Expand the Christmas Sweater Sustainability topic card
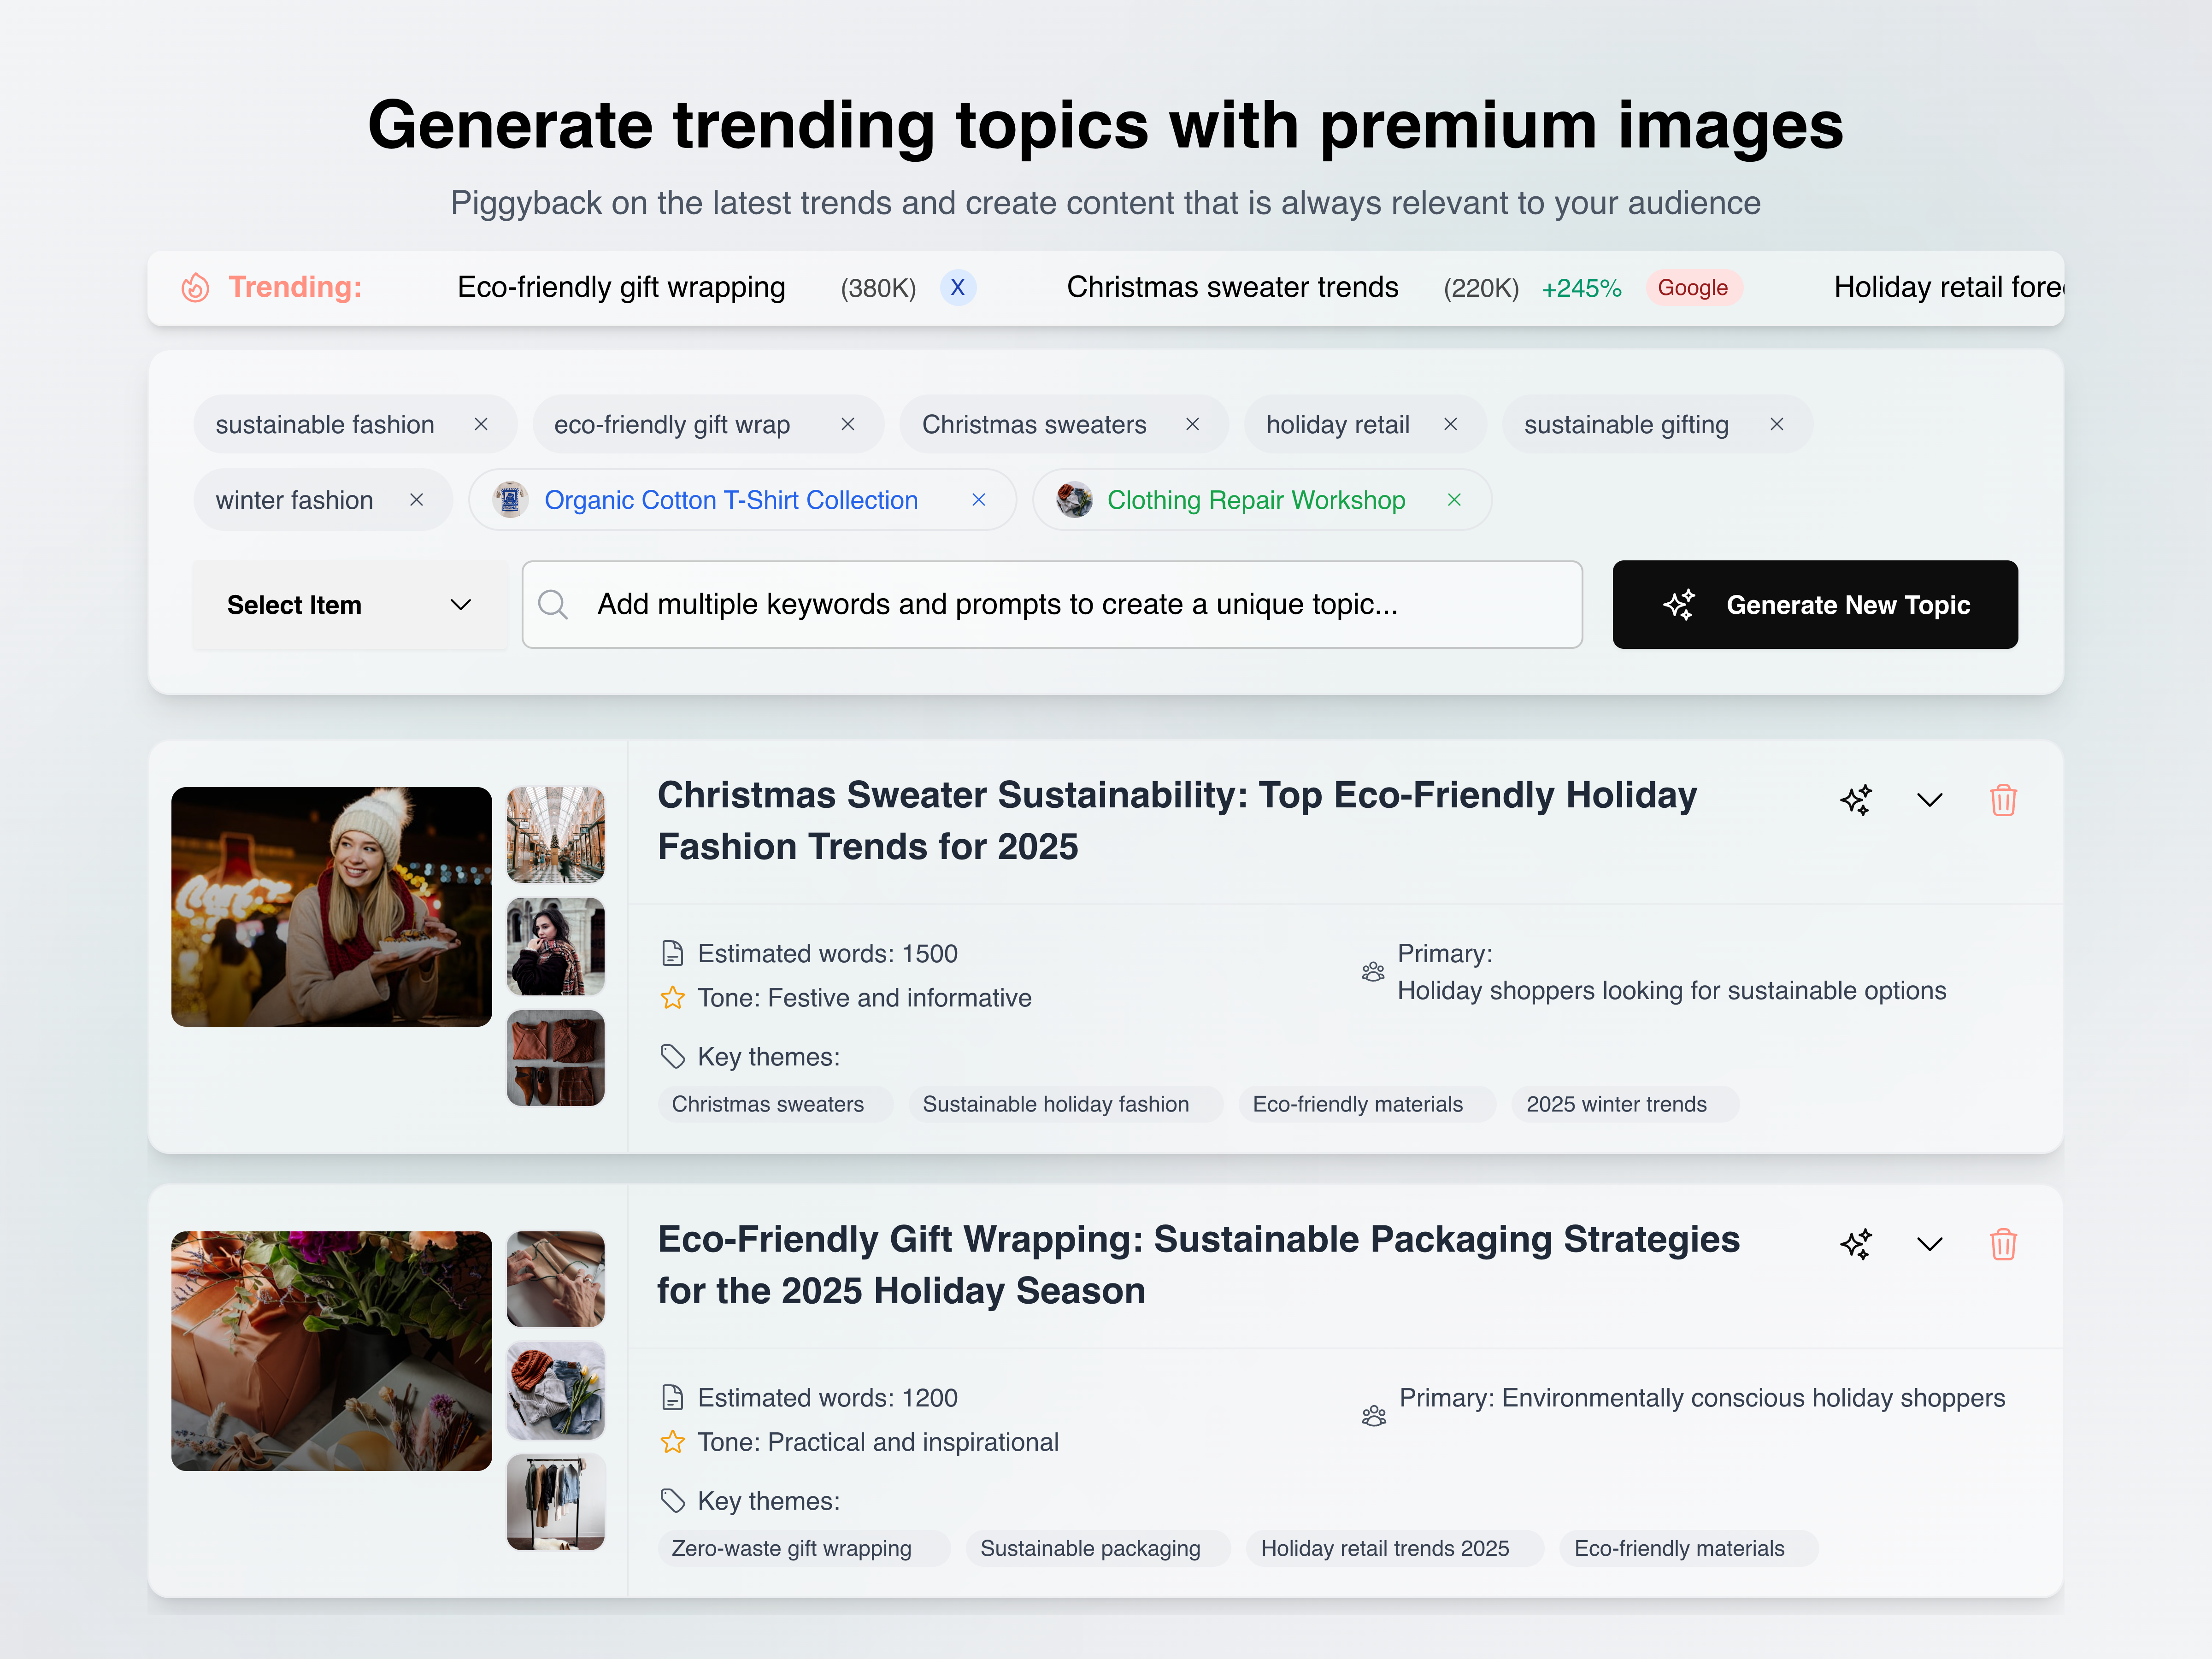 [x=1929, y=800]
